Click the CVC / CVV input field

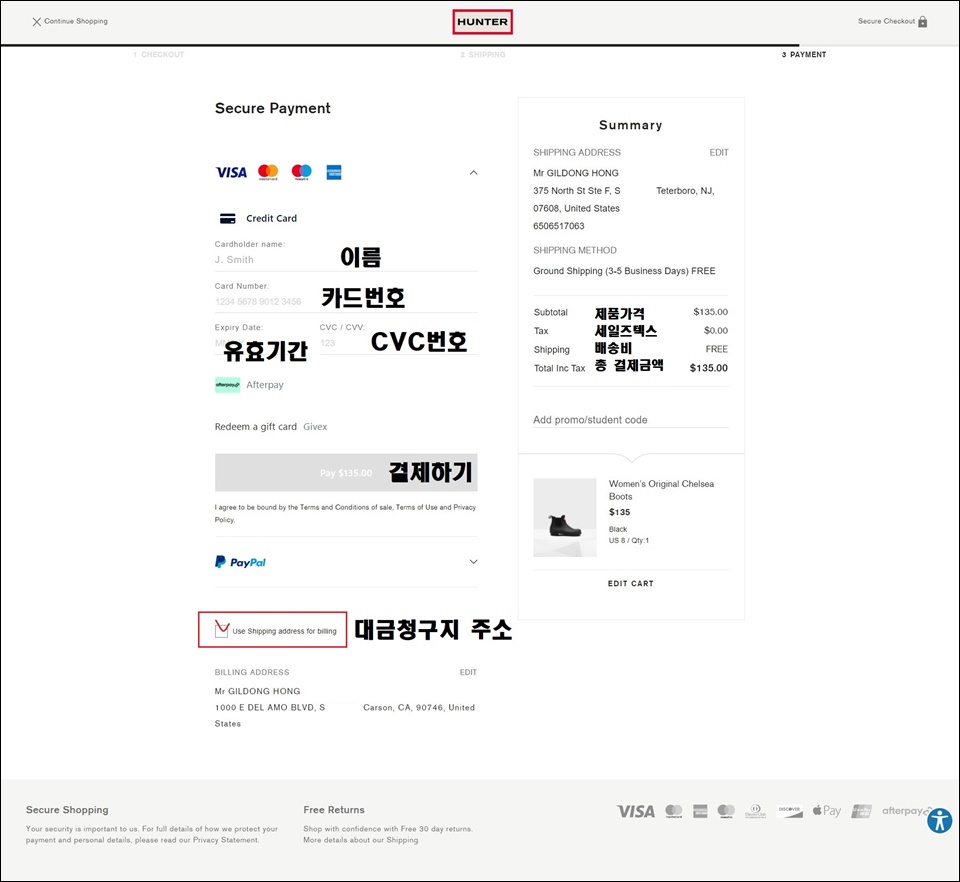(398, 343)
